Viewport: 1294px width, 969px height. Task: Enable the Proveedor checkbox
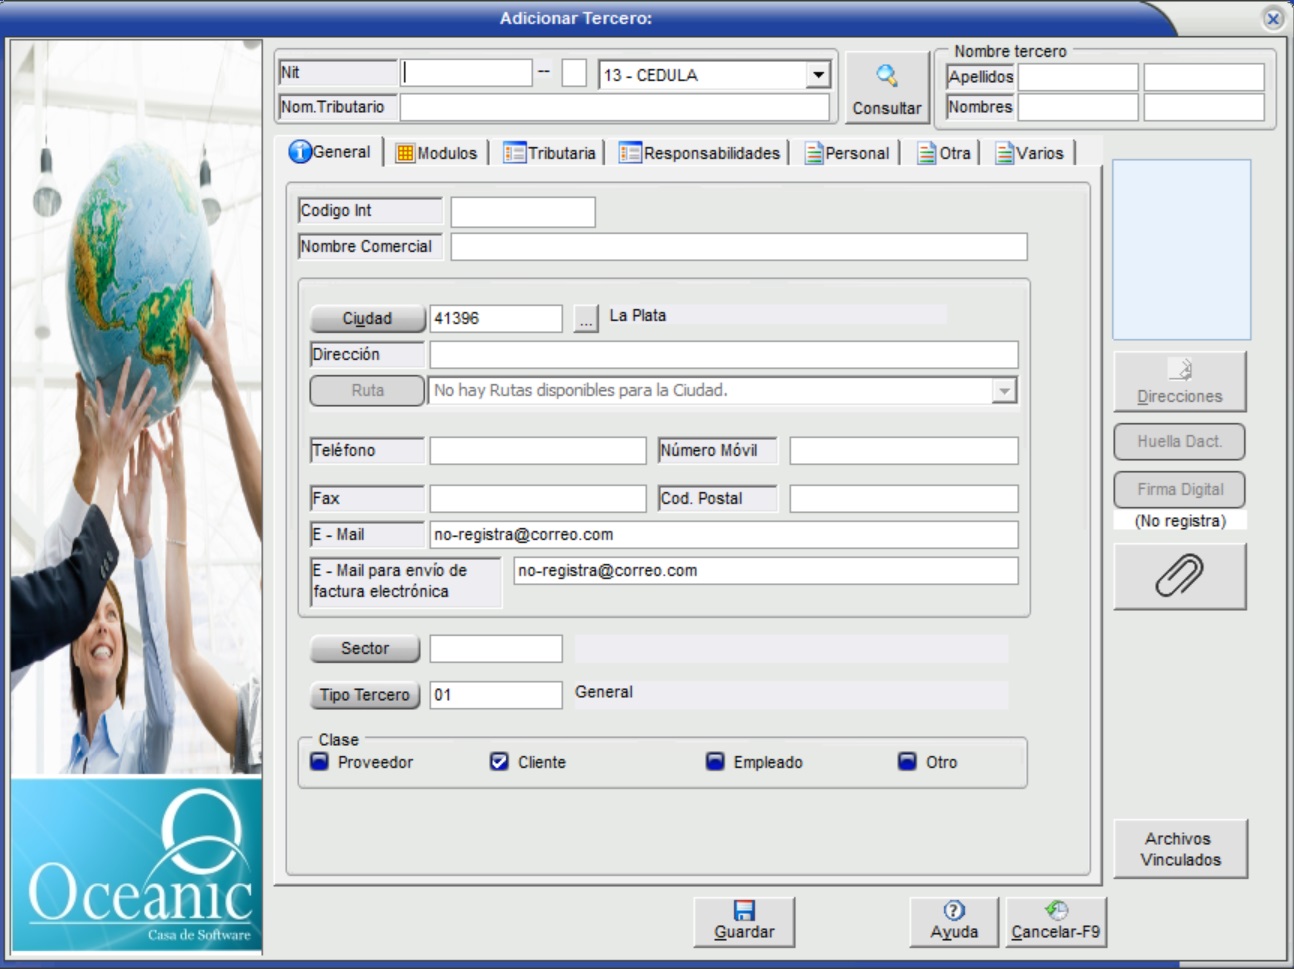click(320, 762)
